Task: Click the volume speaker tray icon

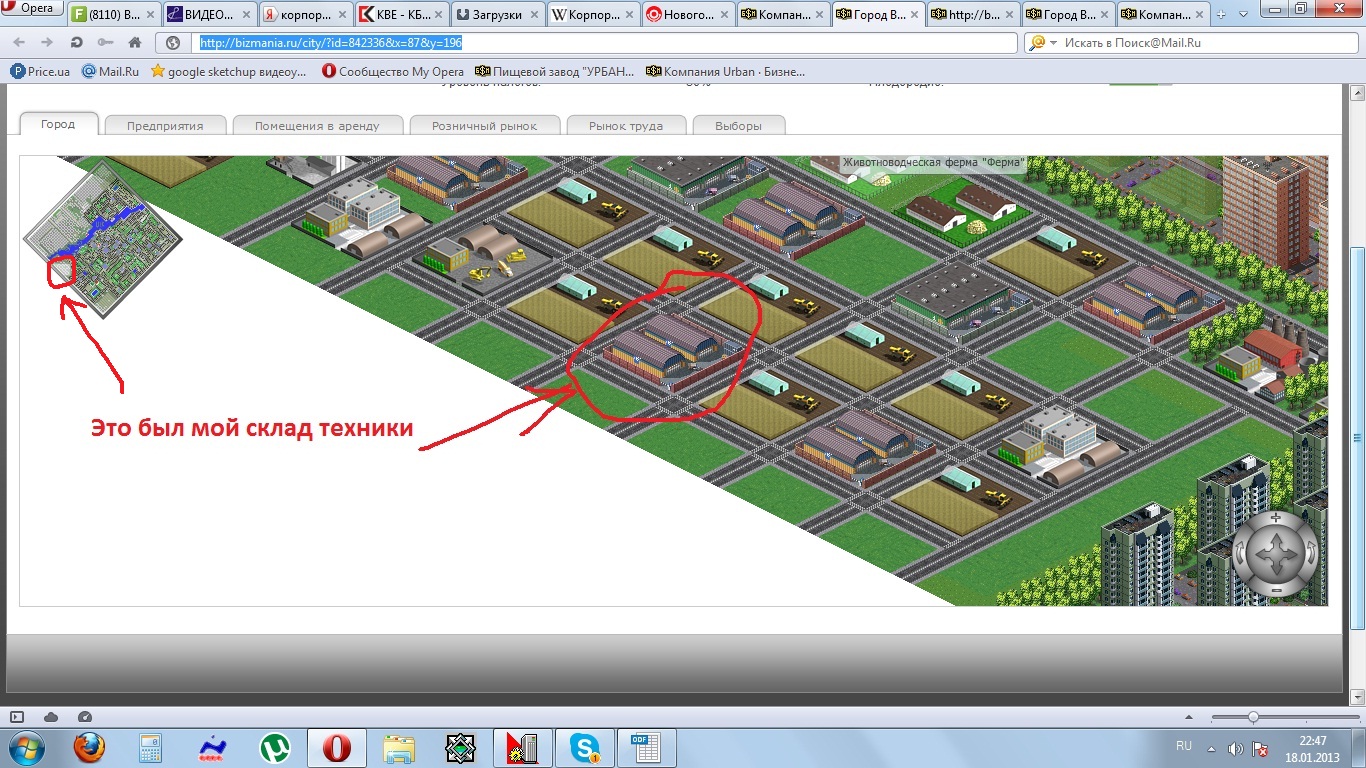Action: tap(1236, 748)
